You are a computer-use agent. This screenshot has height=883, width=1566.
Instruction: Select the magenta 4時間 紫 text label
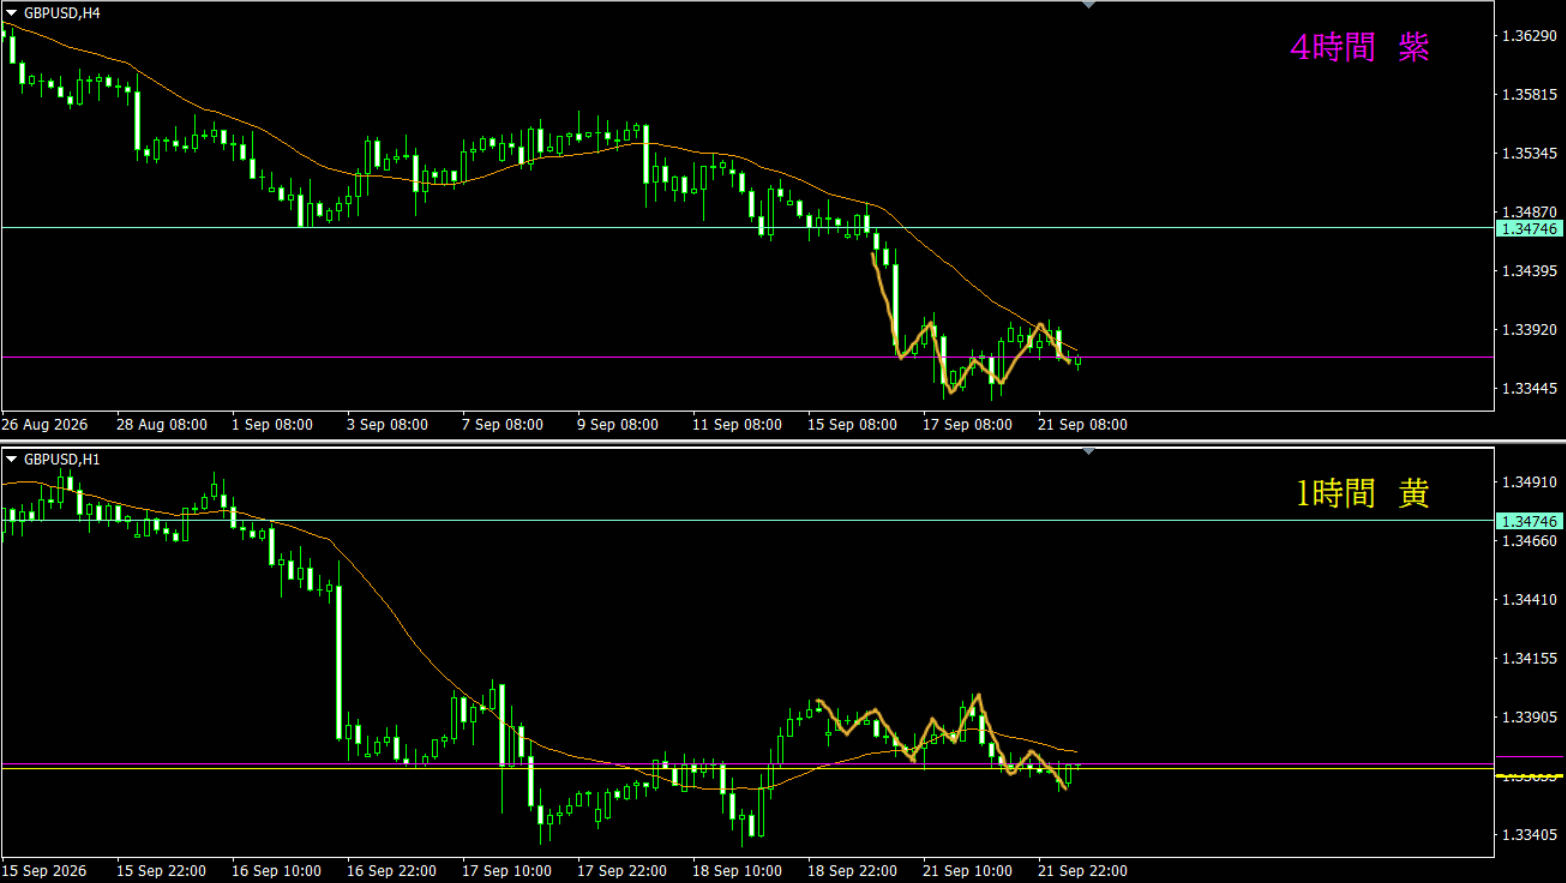tap(1359, 46)
